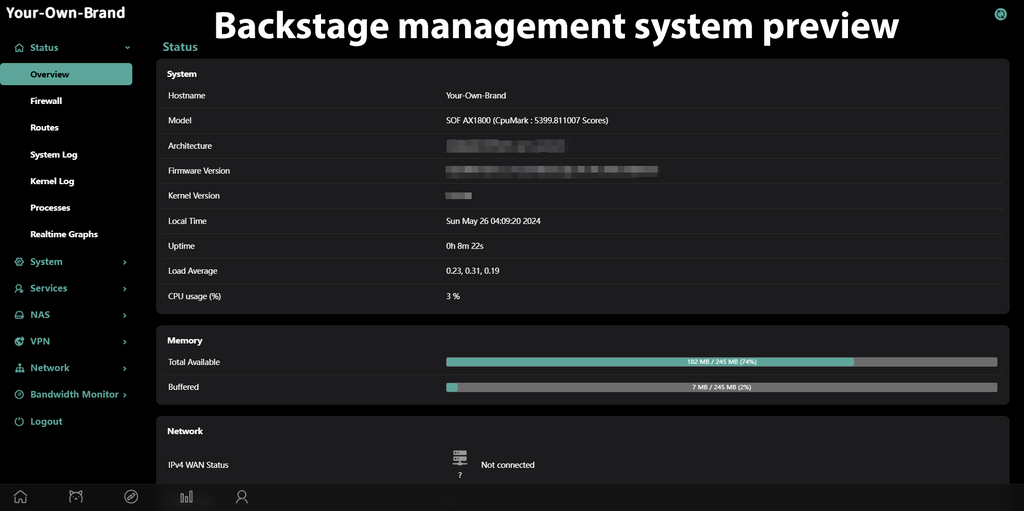Screen dimensions: 1024x511
Task: Click the bear face icon in bottom bar
Action: [75, 496]
